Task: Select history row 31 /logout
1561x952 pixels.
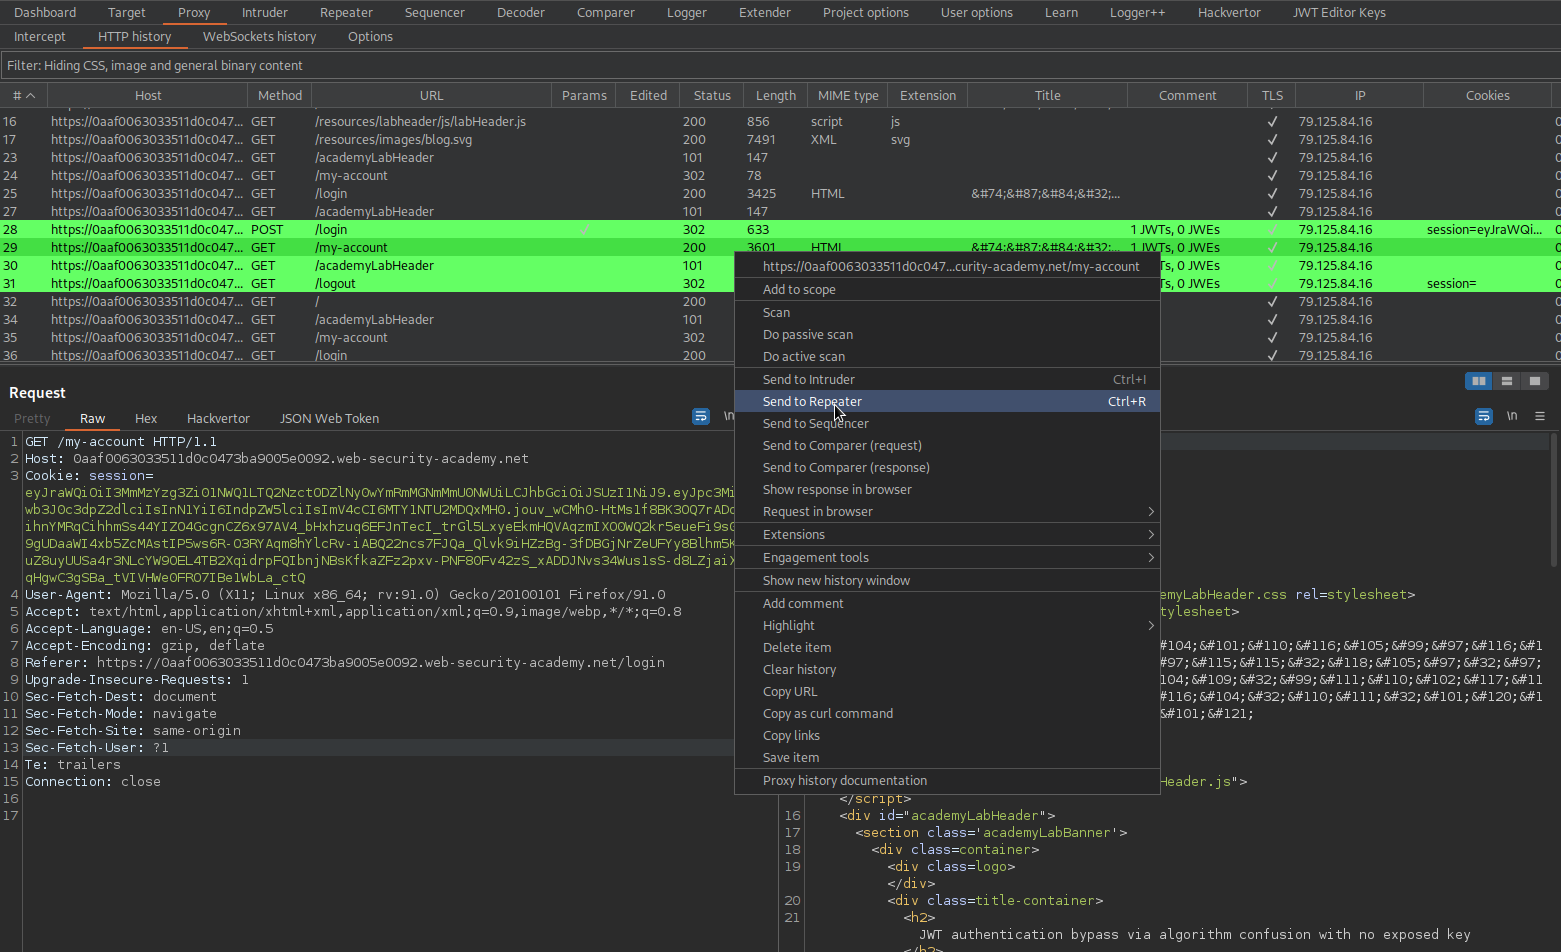Action: 367,284
